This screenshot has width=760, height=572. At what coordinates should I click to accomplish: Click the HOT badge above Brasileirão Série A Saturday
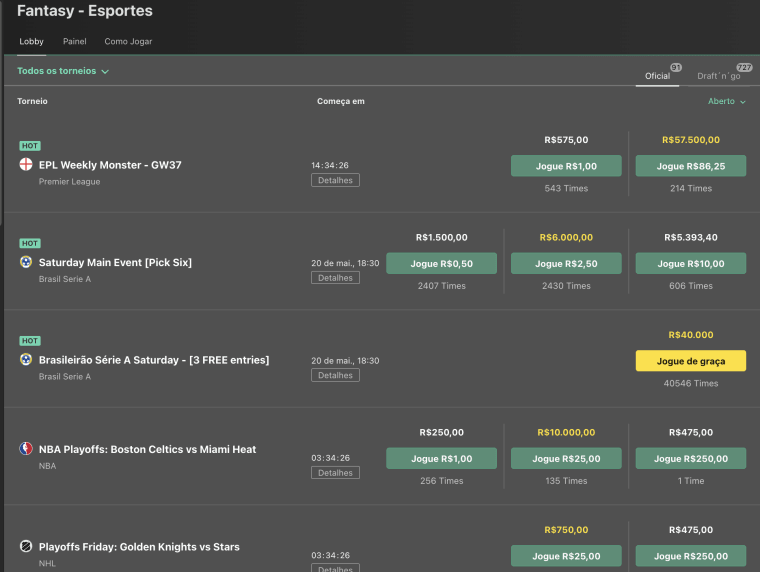30,340
